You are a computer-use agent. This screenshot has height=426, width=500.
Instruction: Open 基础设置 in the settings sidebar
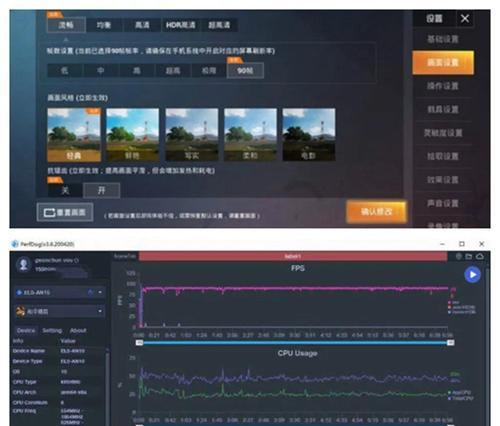(443, 39)
